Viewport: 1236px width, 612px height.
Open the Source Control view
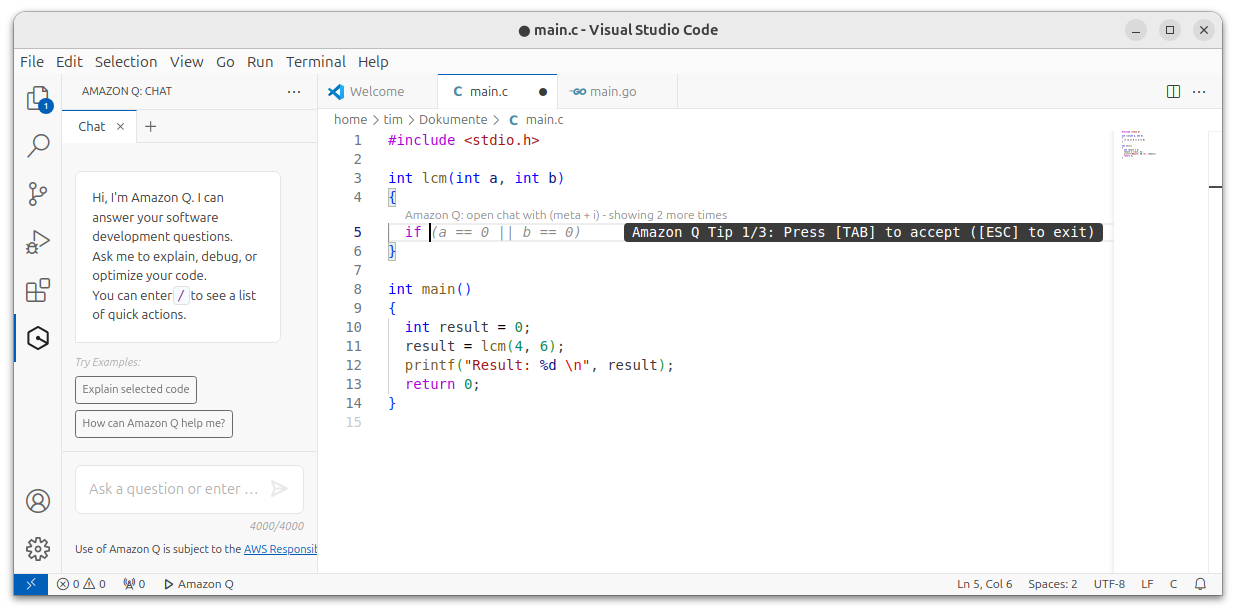[x=38, y=194]
